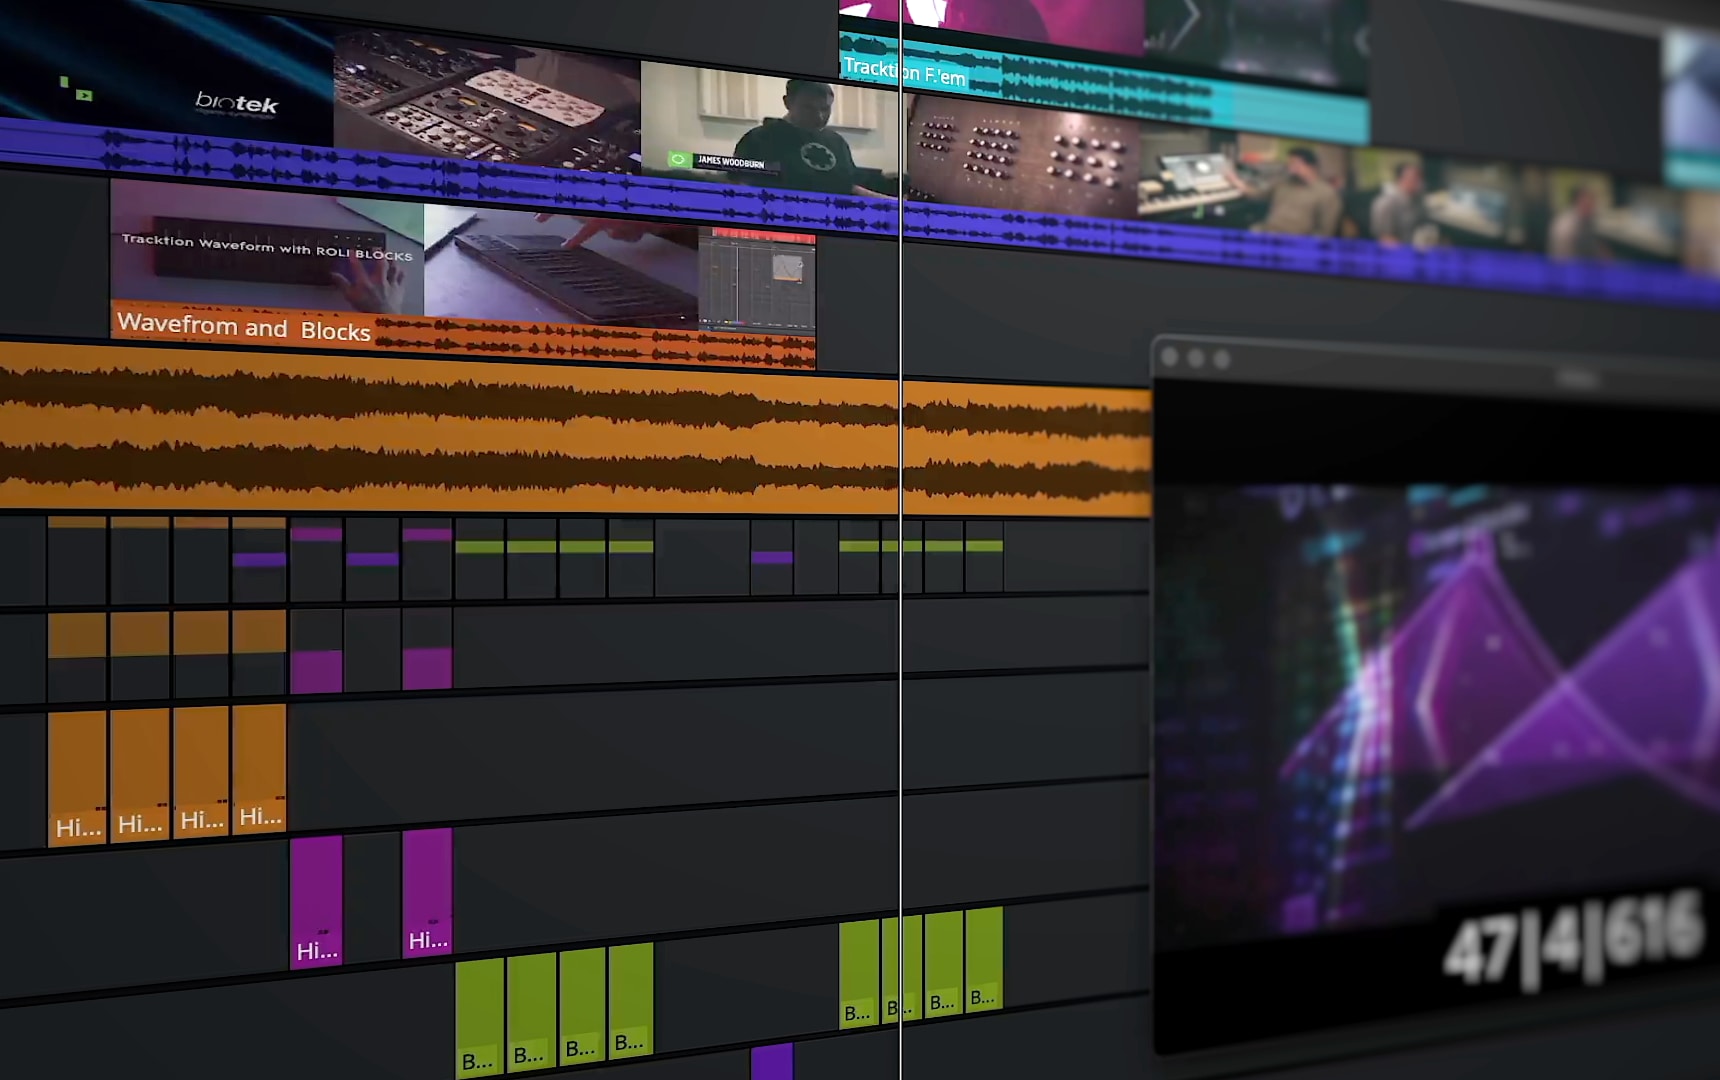Select the biotek video clip thumbnail
The height and width of the screenshot is (1080, 1720).
point(165,75)
